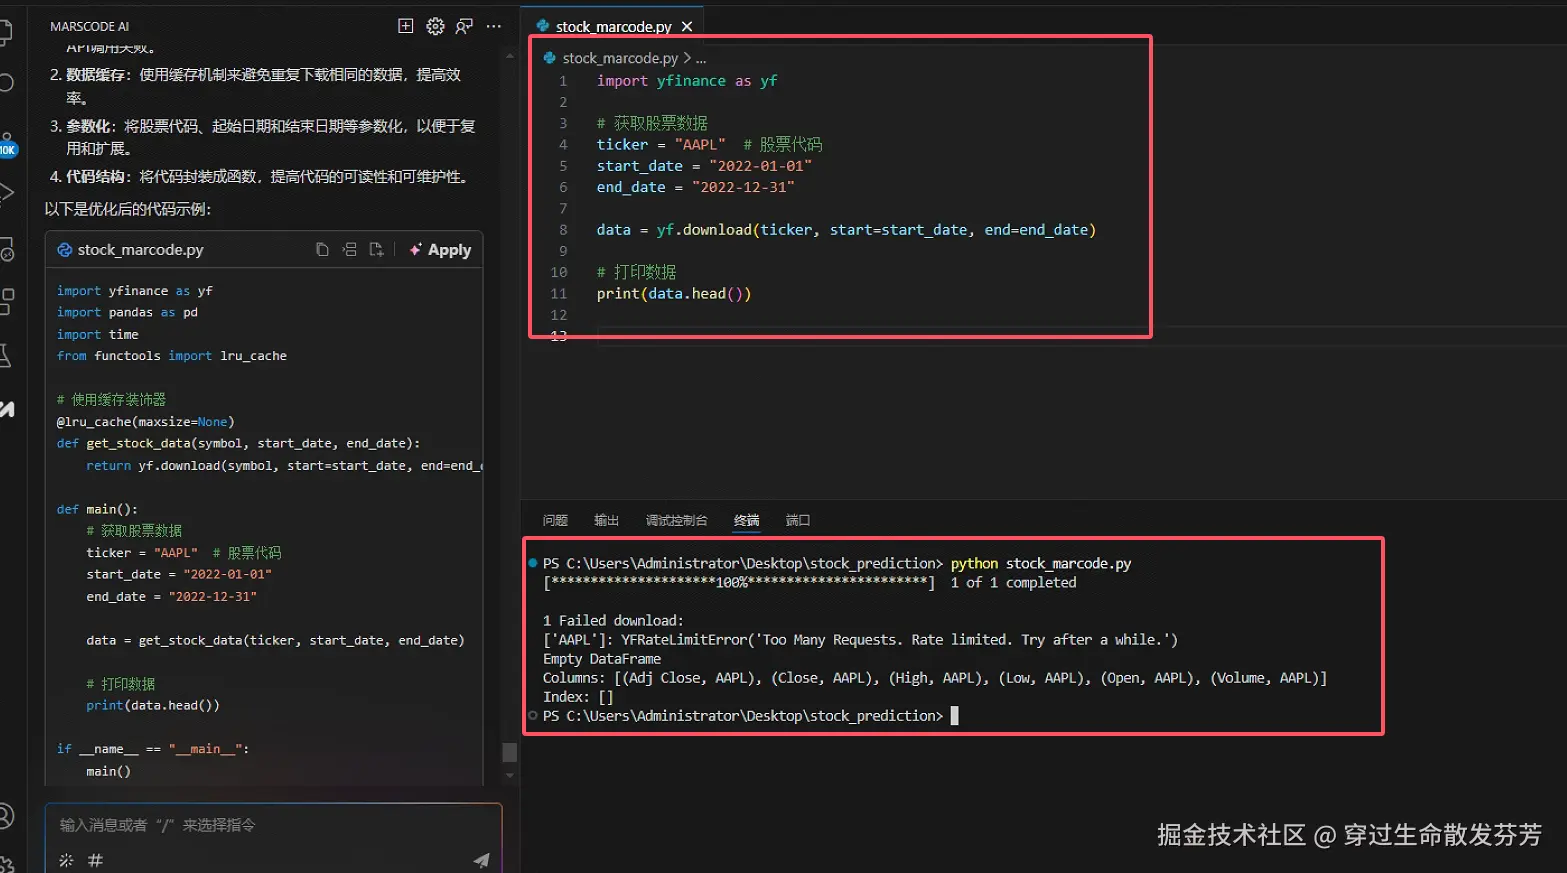The image size is (1567, 873).
Task: Open the Search view in activity bar
Action: click(6, 83)
